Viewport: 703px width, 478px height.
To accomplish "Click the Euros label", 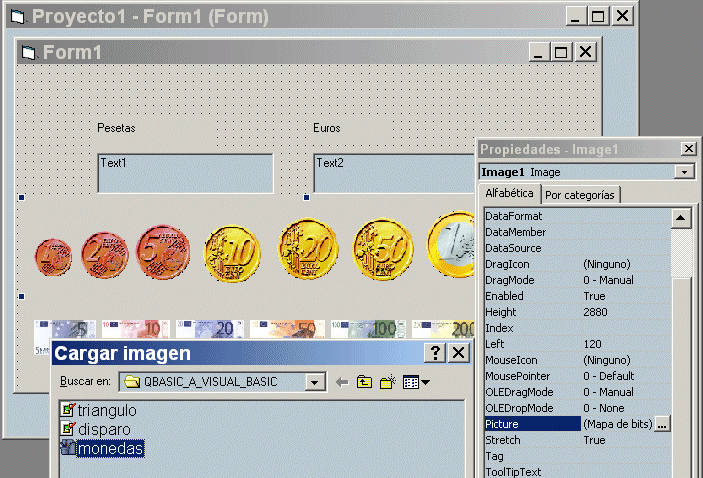I will pyautogui.click(x=326, y=128).
